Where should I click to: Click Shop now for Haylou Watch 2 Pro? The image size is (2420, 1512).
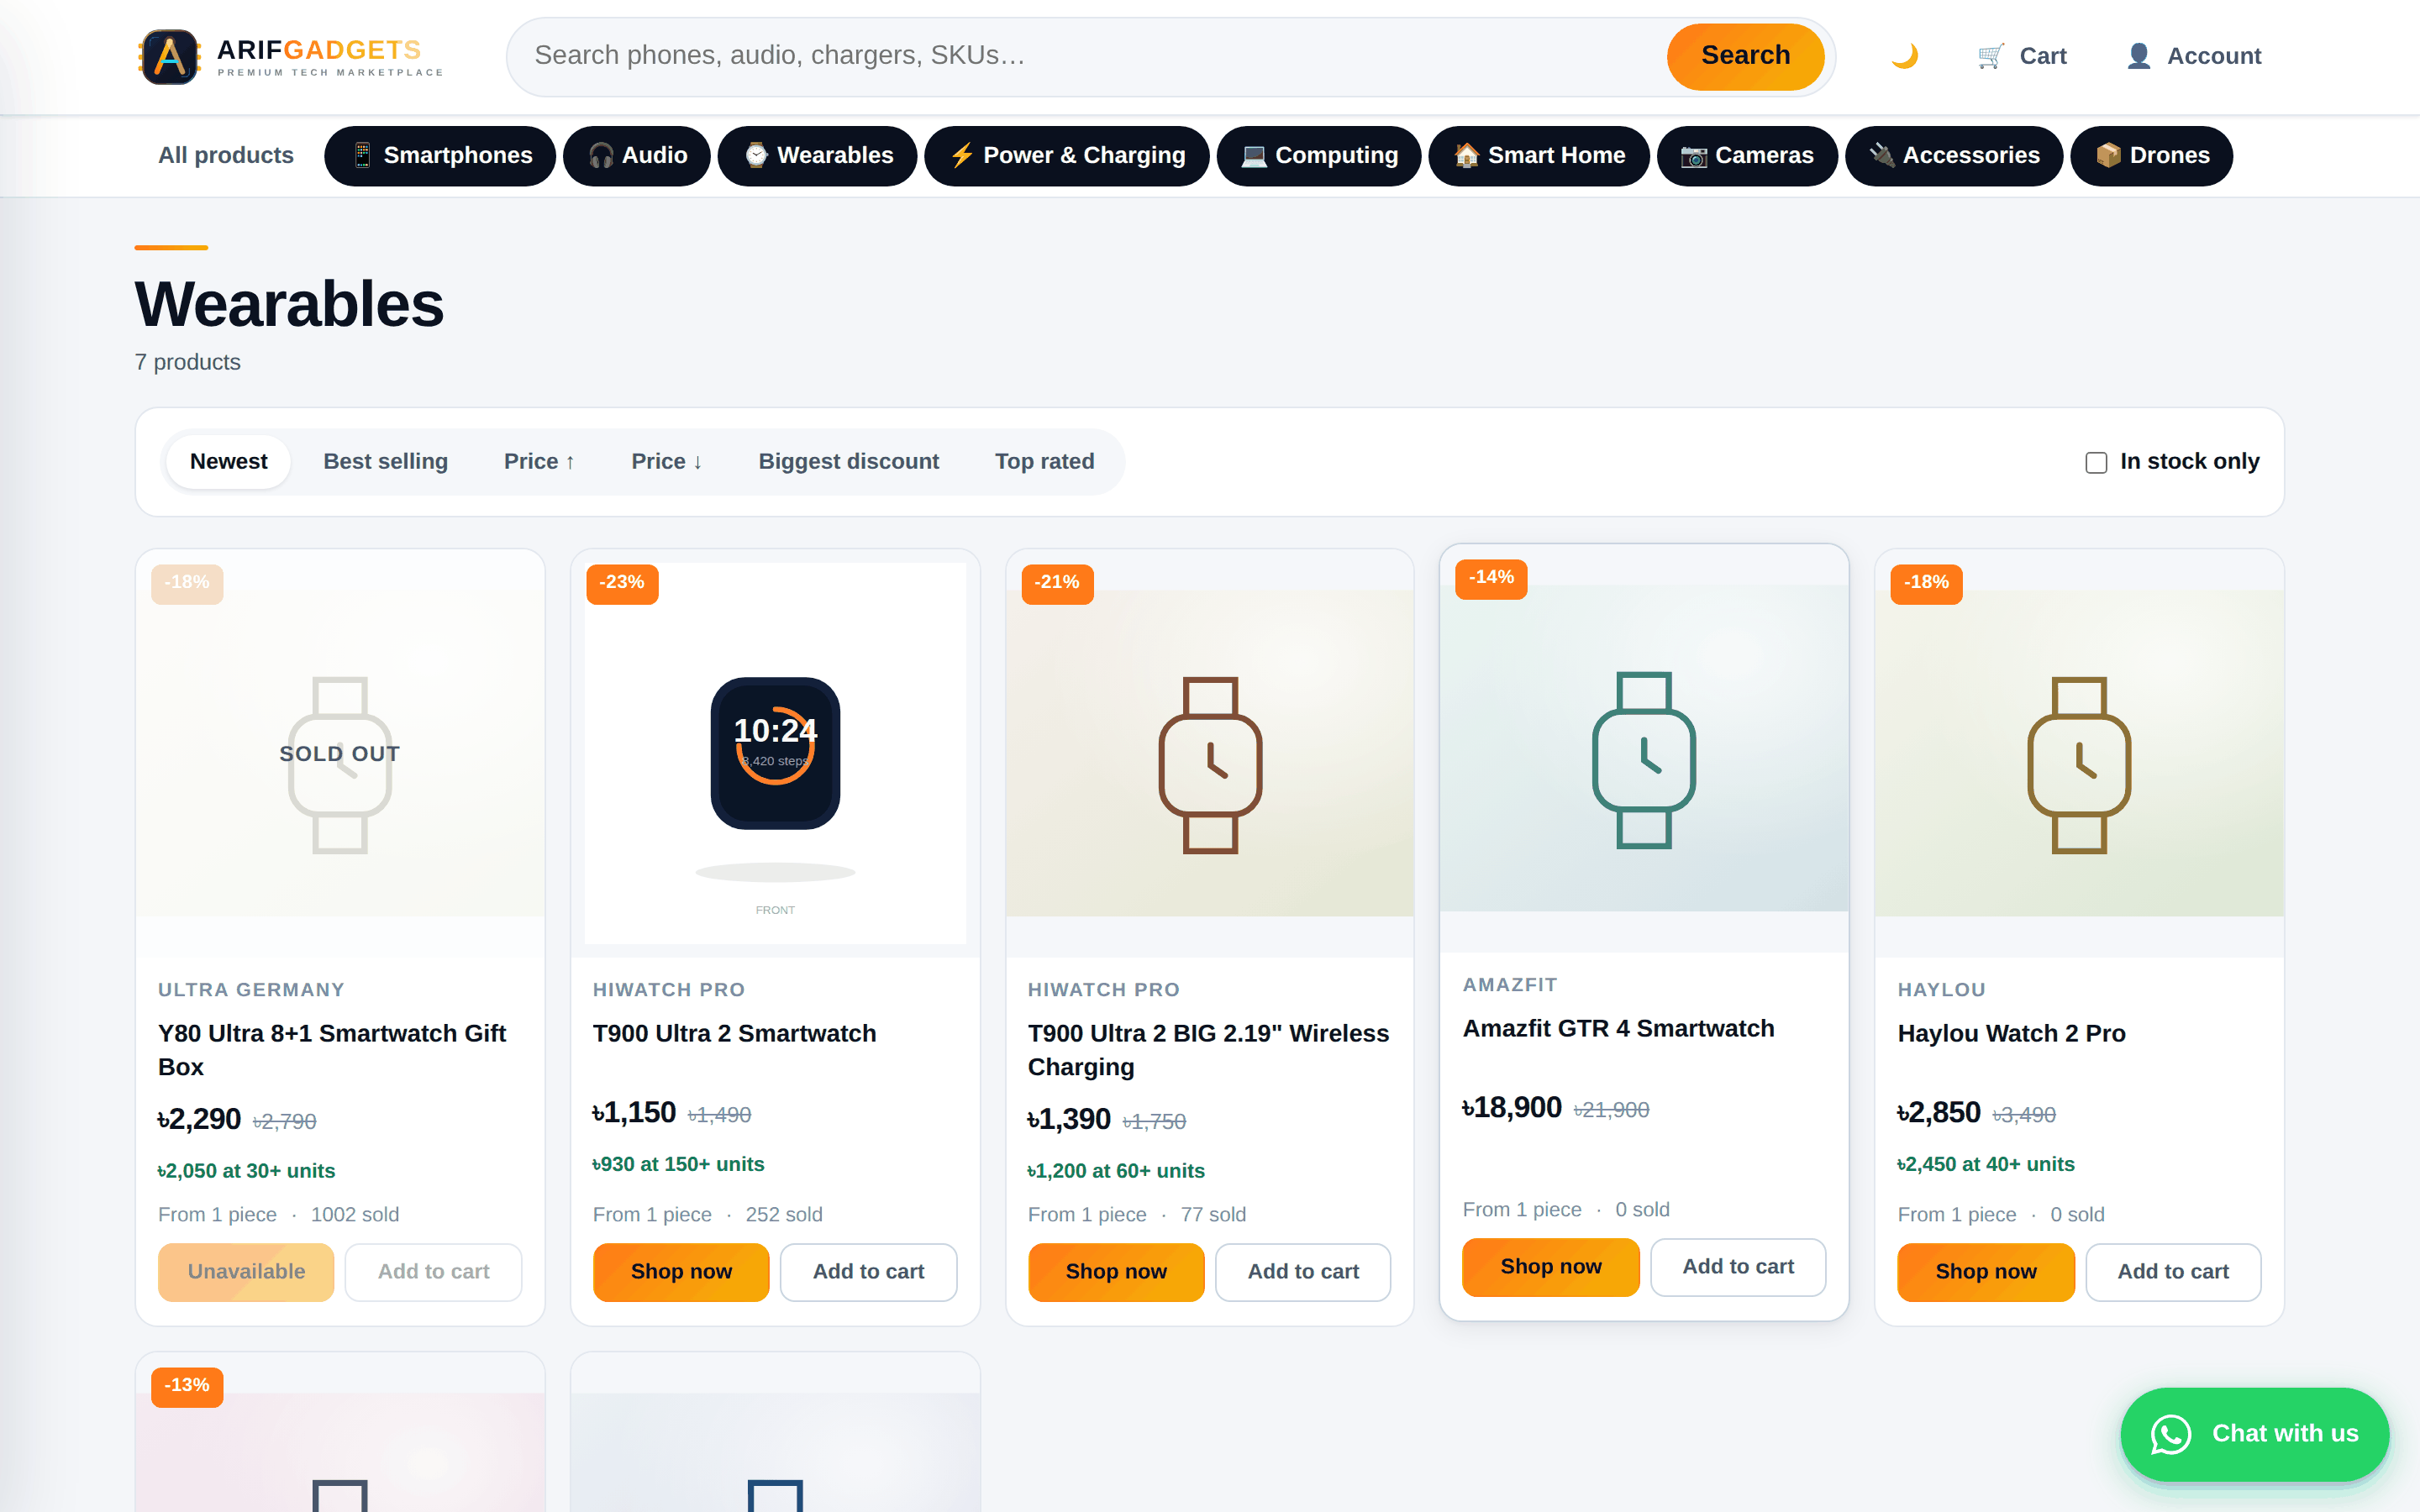coord(1986,1272)
